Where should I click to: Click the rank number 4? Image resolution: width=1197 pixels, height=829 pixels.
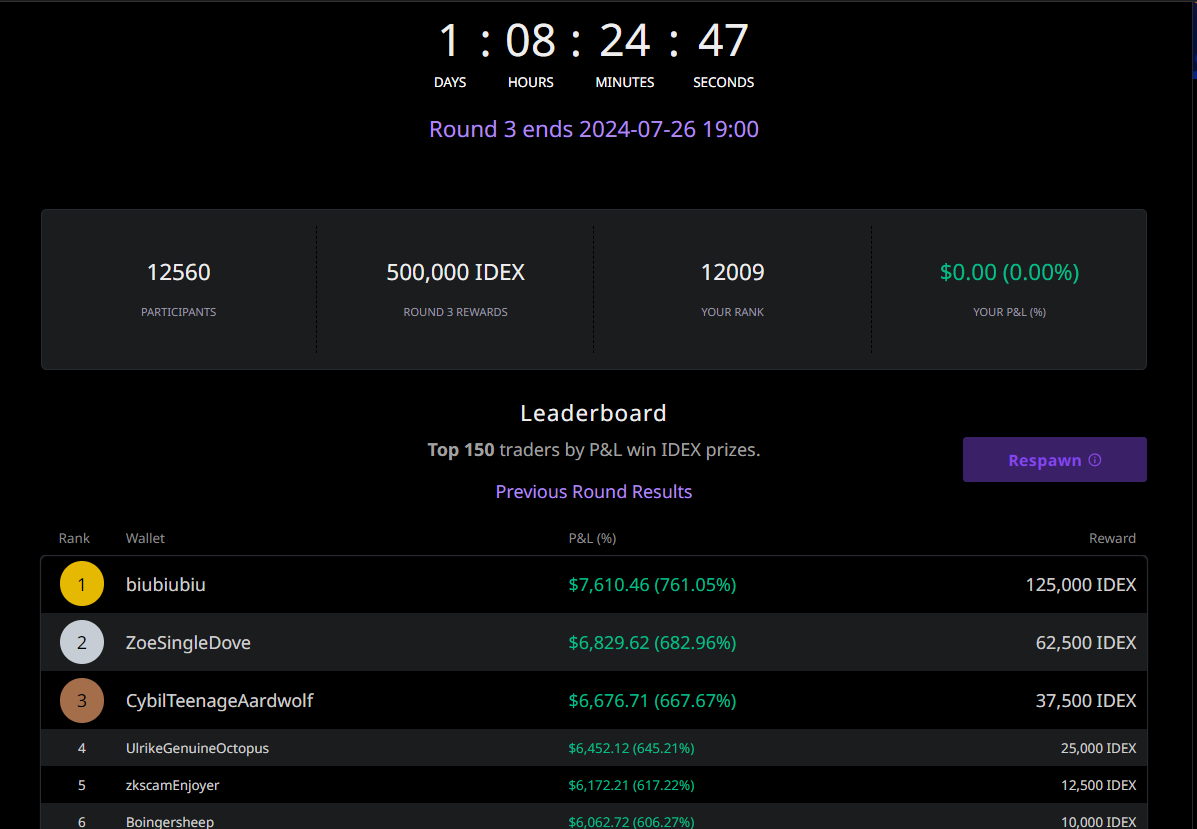tap(82, 748)
